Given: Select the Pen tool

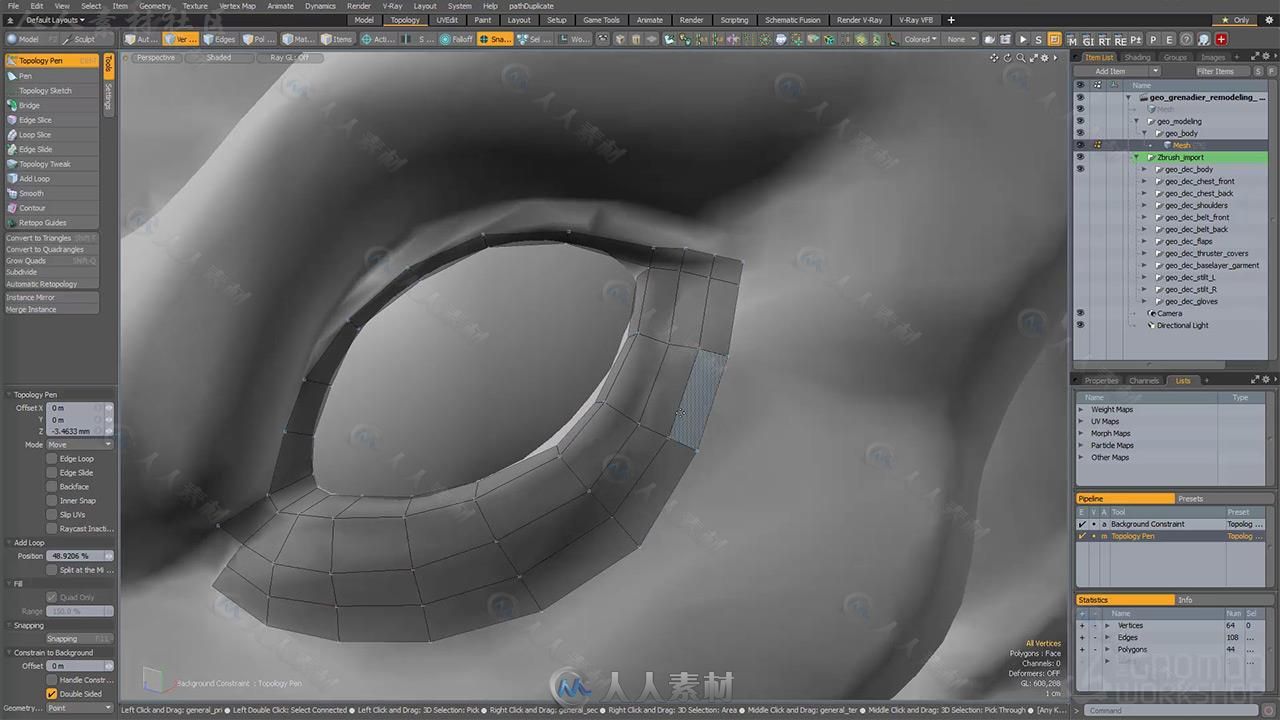Looking at the screenshot, I should 52,76.
